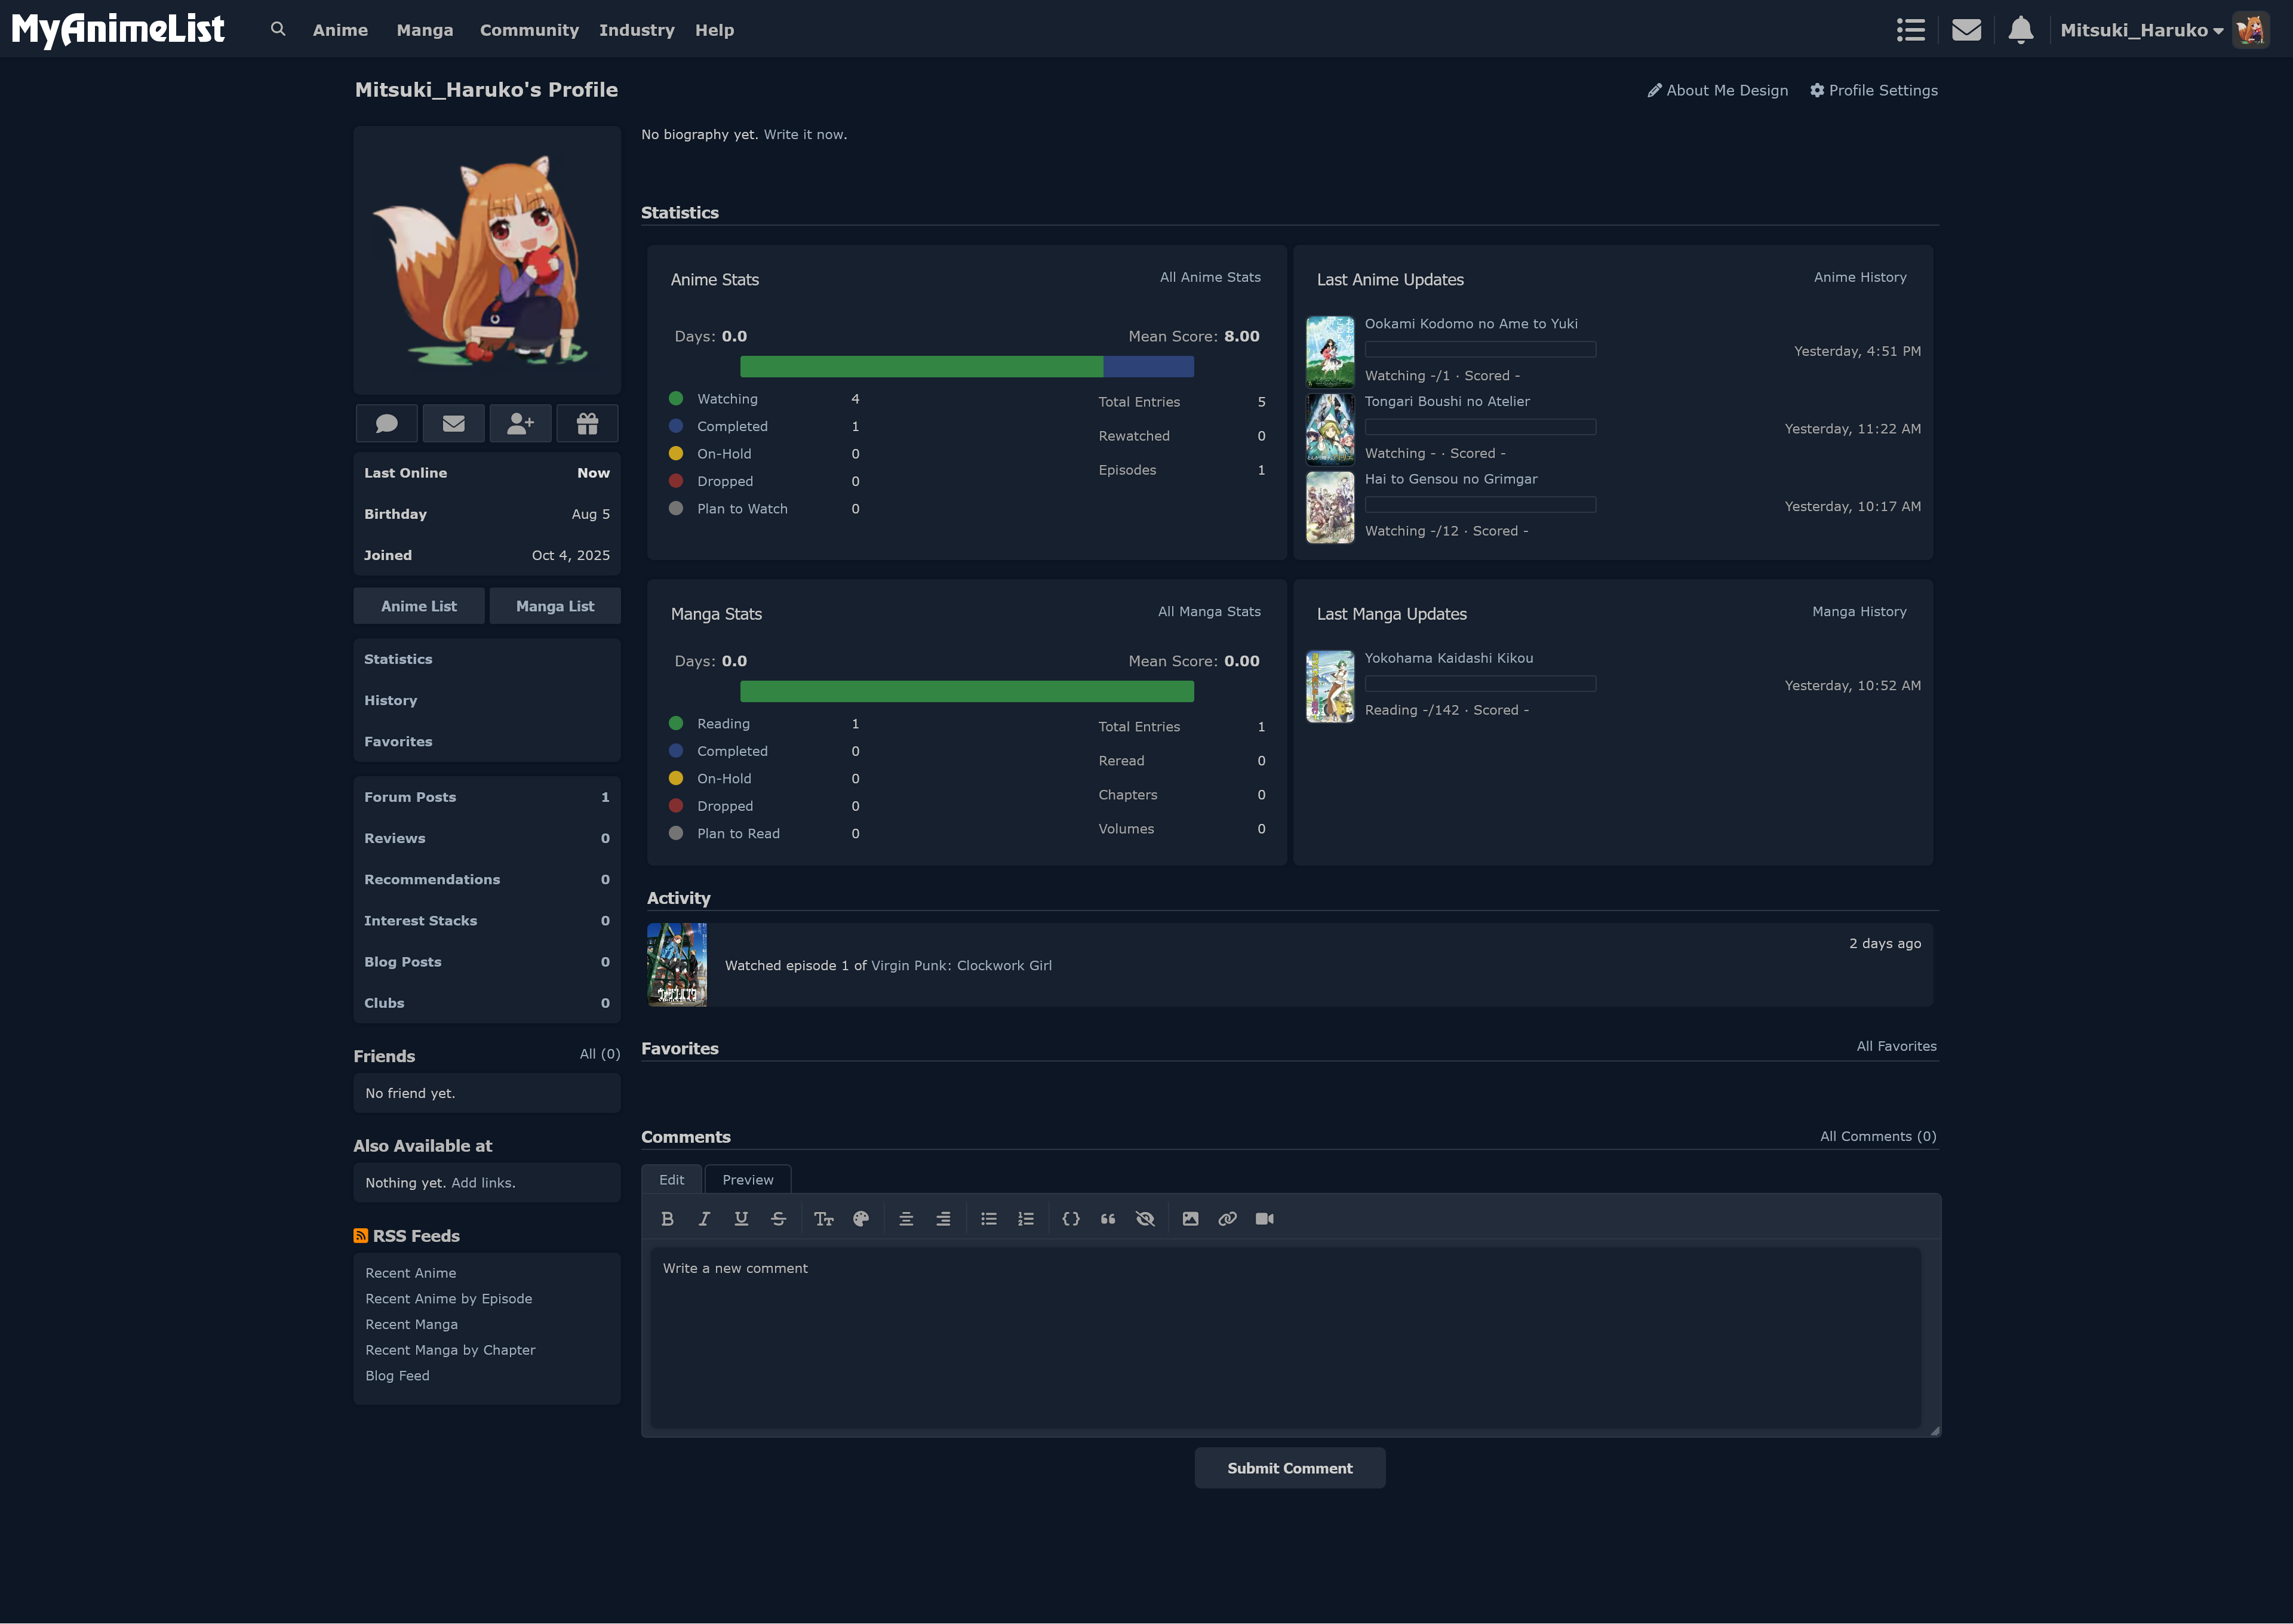Image resolution: width=2293 pixels, height=1624 pixels.
Task: Click the Submit Comment button
Action: click(x=1290, y=1468)
